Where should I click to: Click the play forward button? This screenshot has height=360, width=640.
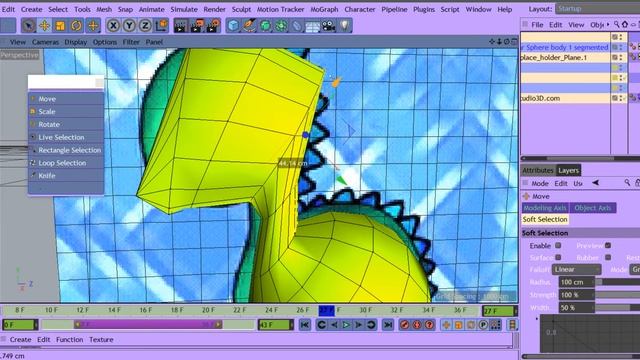click(346, 325)
